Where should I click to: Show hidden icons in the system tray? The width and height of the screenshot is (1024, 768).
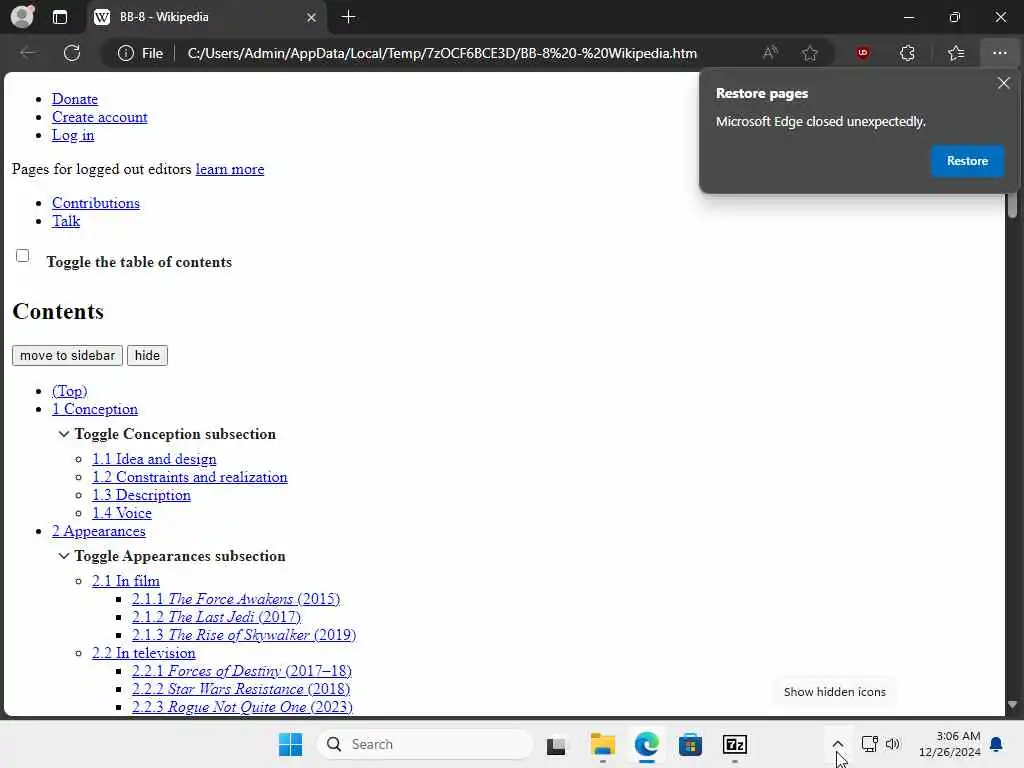tap(837, 744)
